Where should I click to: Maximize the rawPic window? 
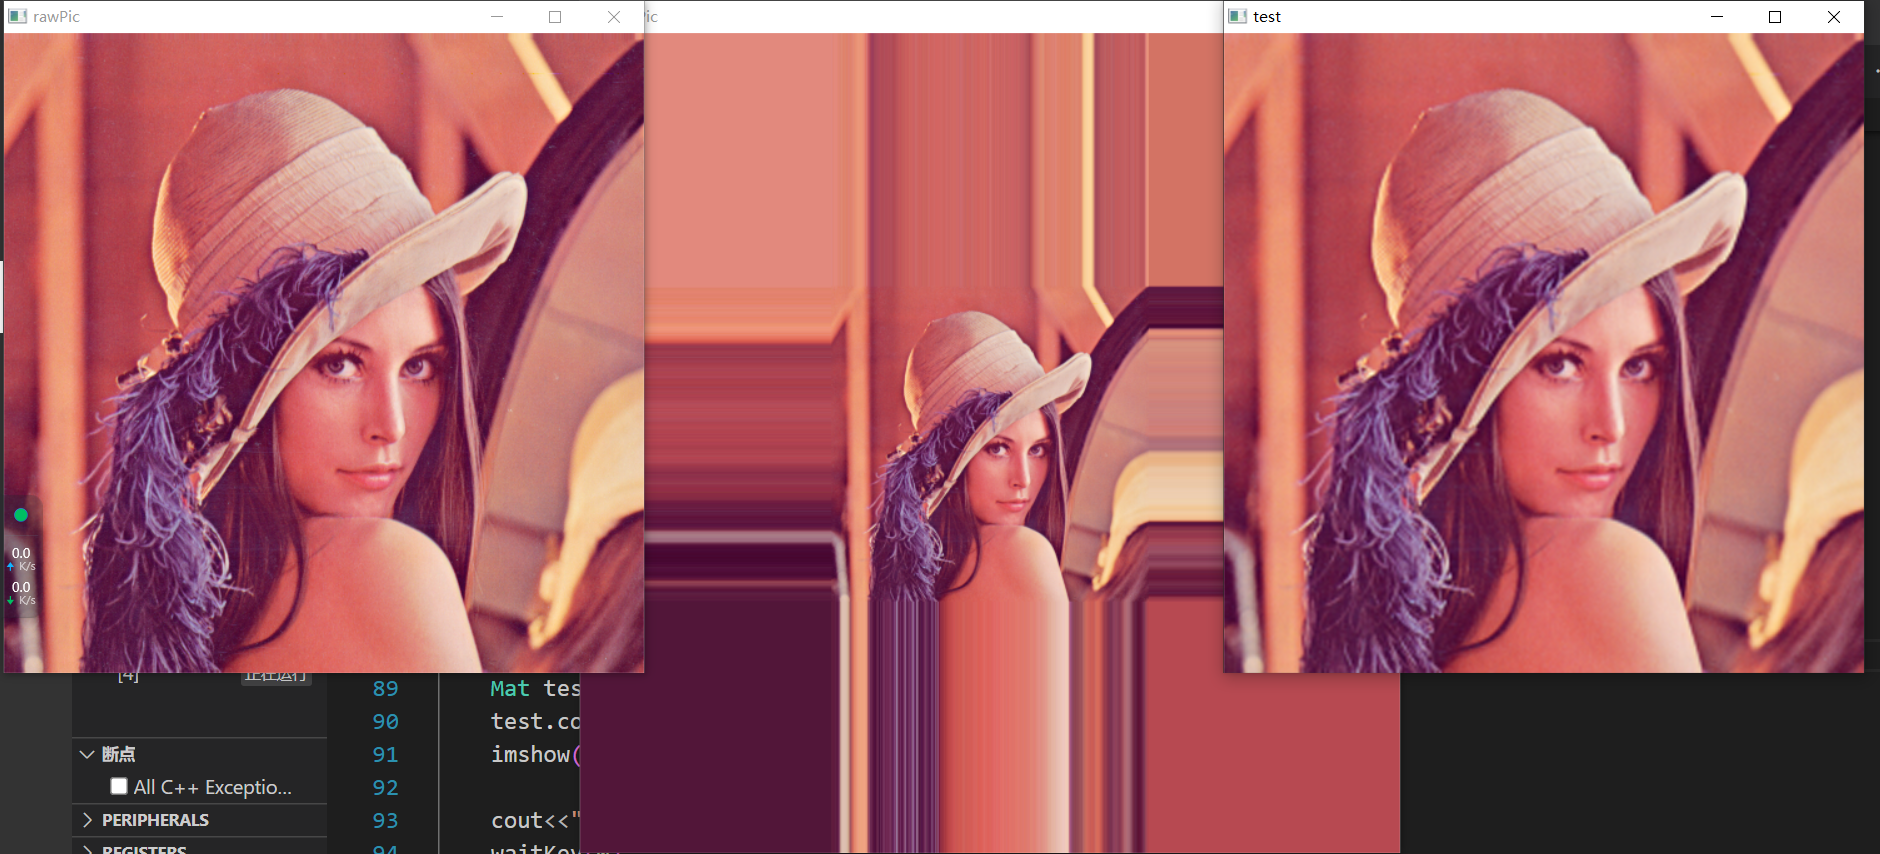click(x=555, y=17)
